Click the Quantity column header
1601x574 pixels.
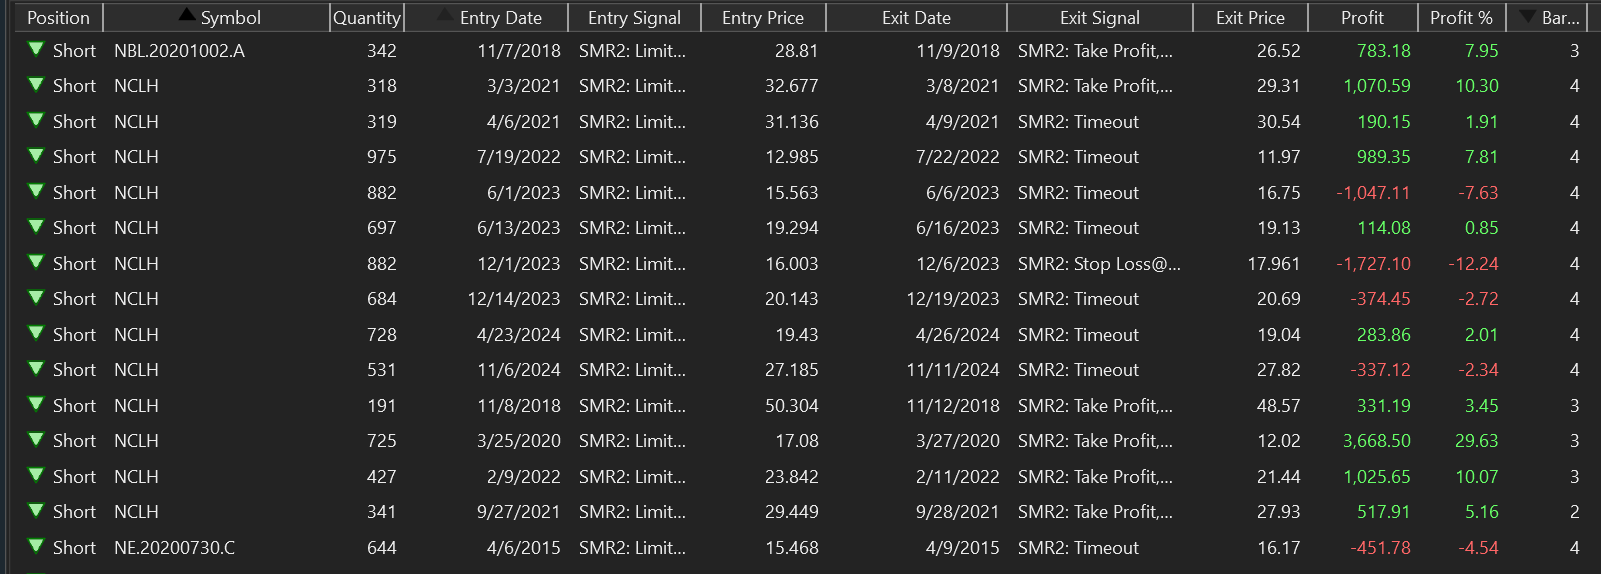pos(367,18)
